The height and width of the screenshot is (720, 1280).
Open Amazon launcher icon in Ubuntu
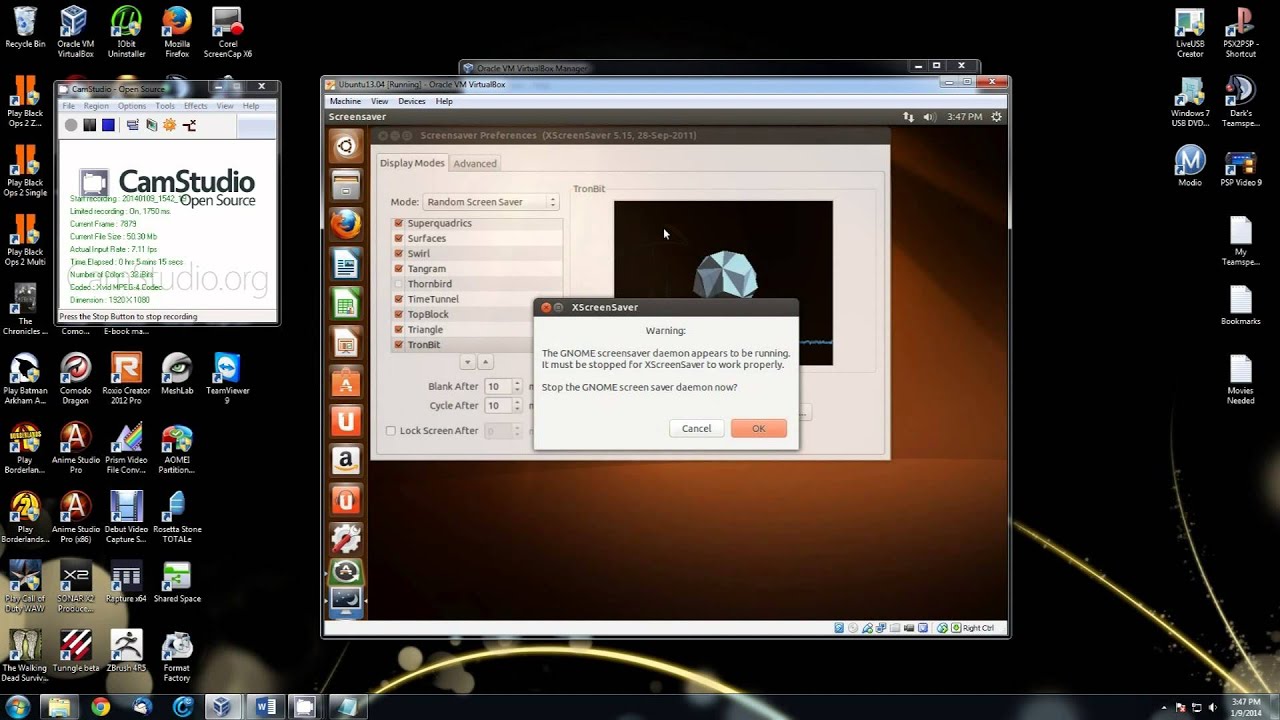coord(346,460)
